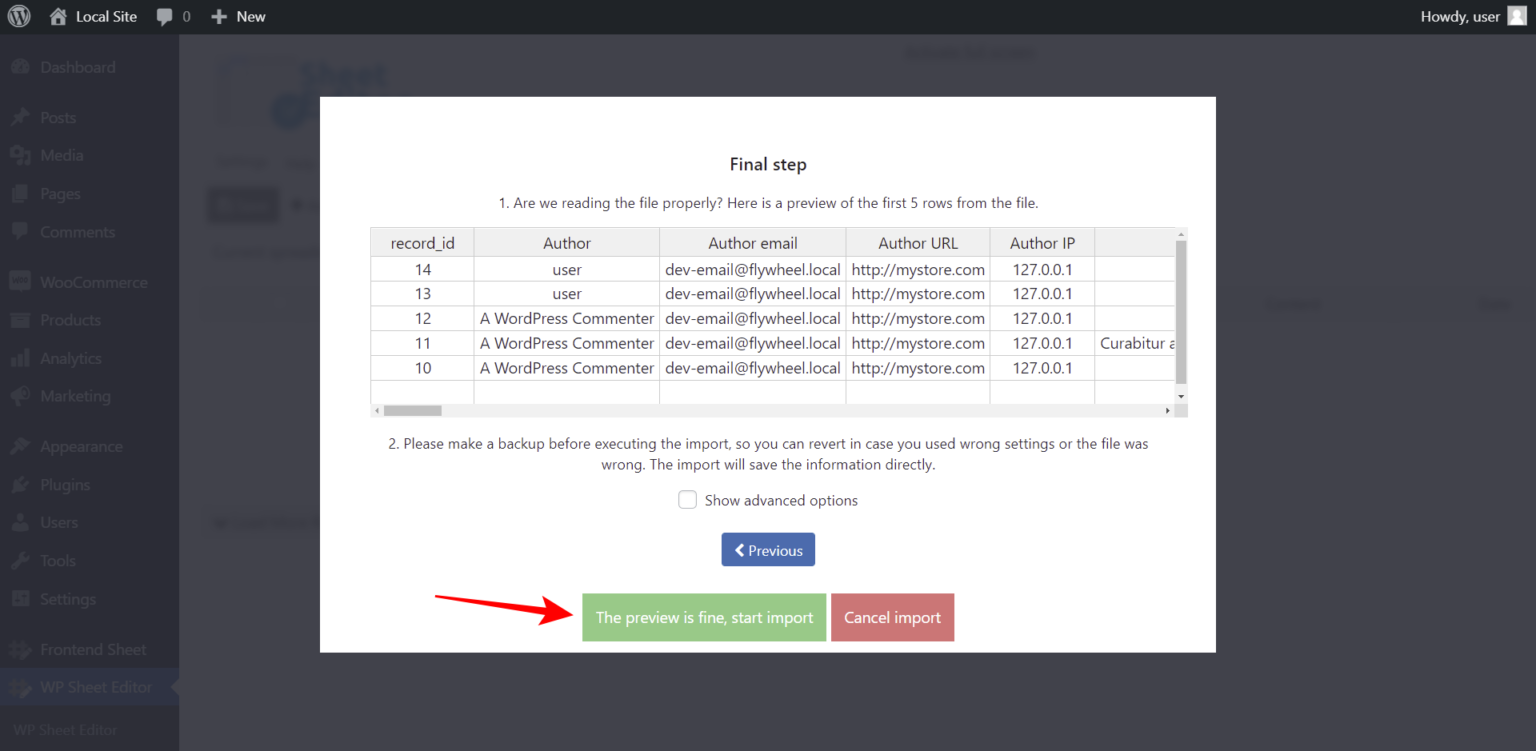Viewport: 1536px width, 751px height.
Task: Click the preview scrollbar down arrow
Action: pyautogui.click(x=1181, y=397)
